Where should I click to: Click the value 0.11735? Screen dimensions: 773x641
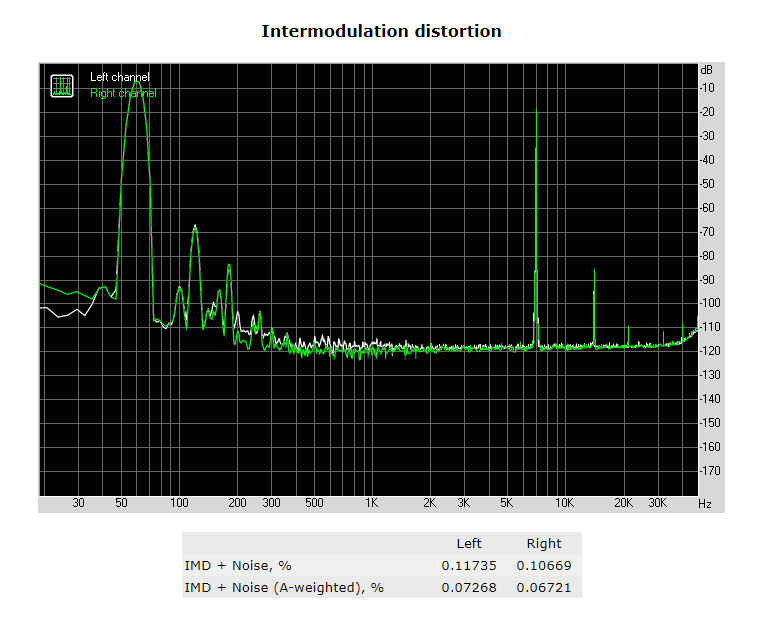(469, 566)
